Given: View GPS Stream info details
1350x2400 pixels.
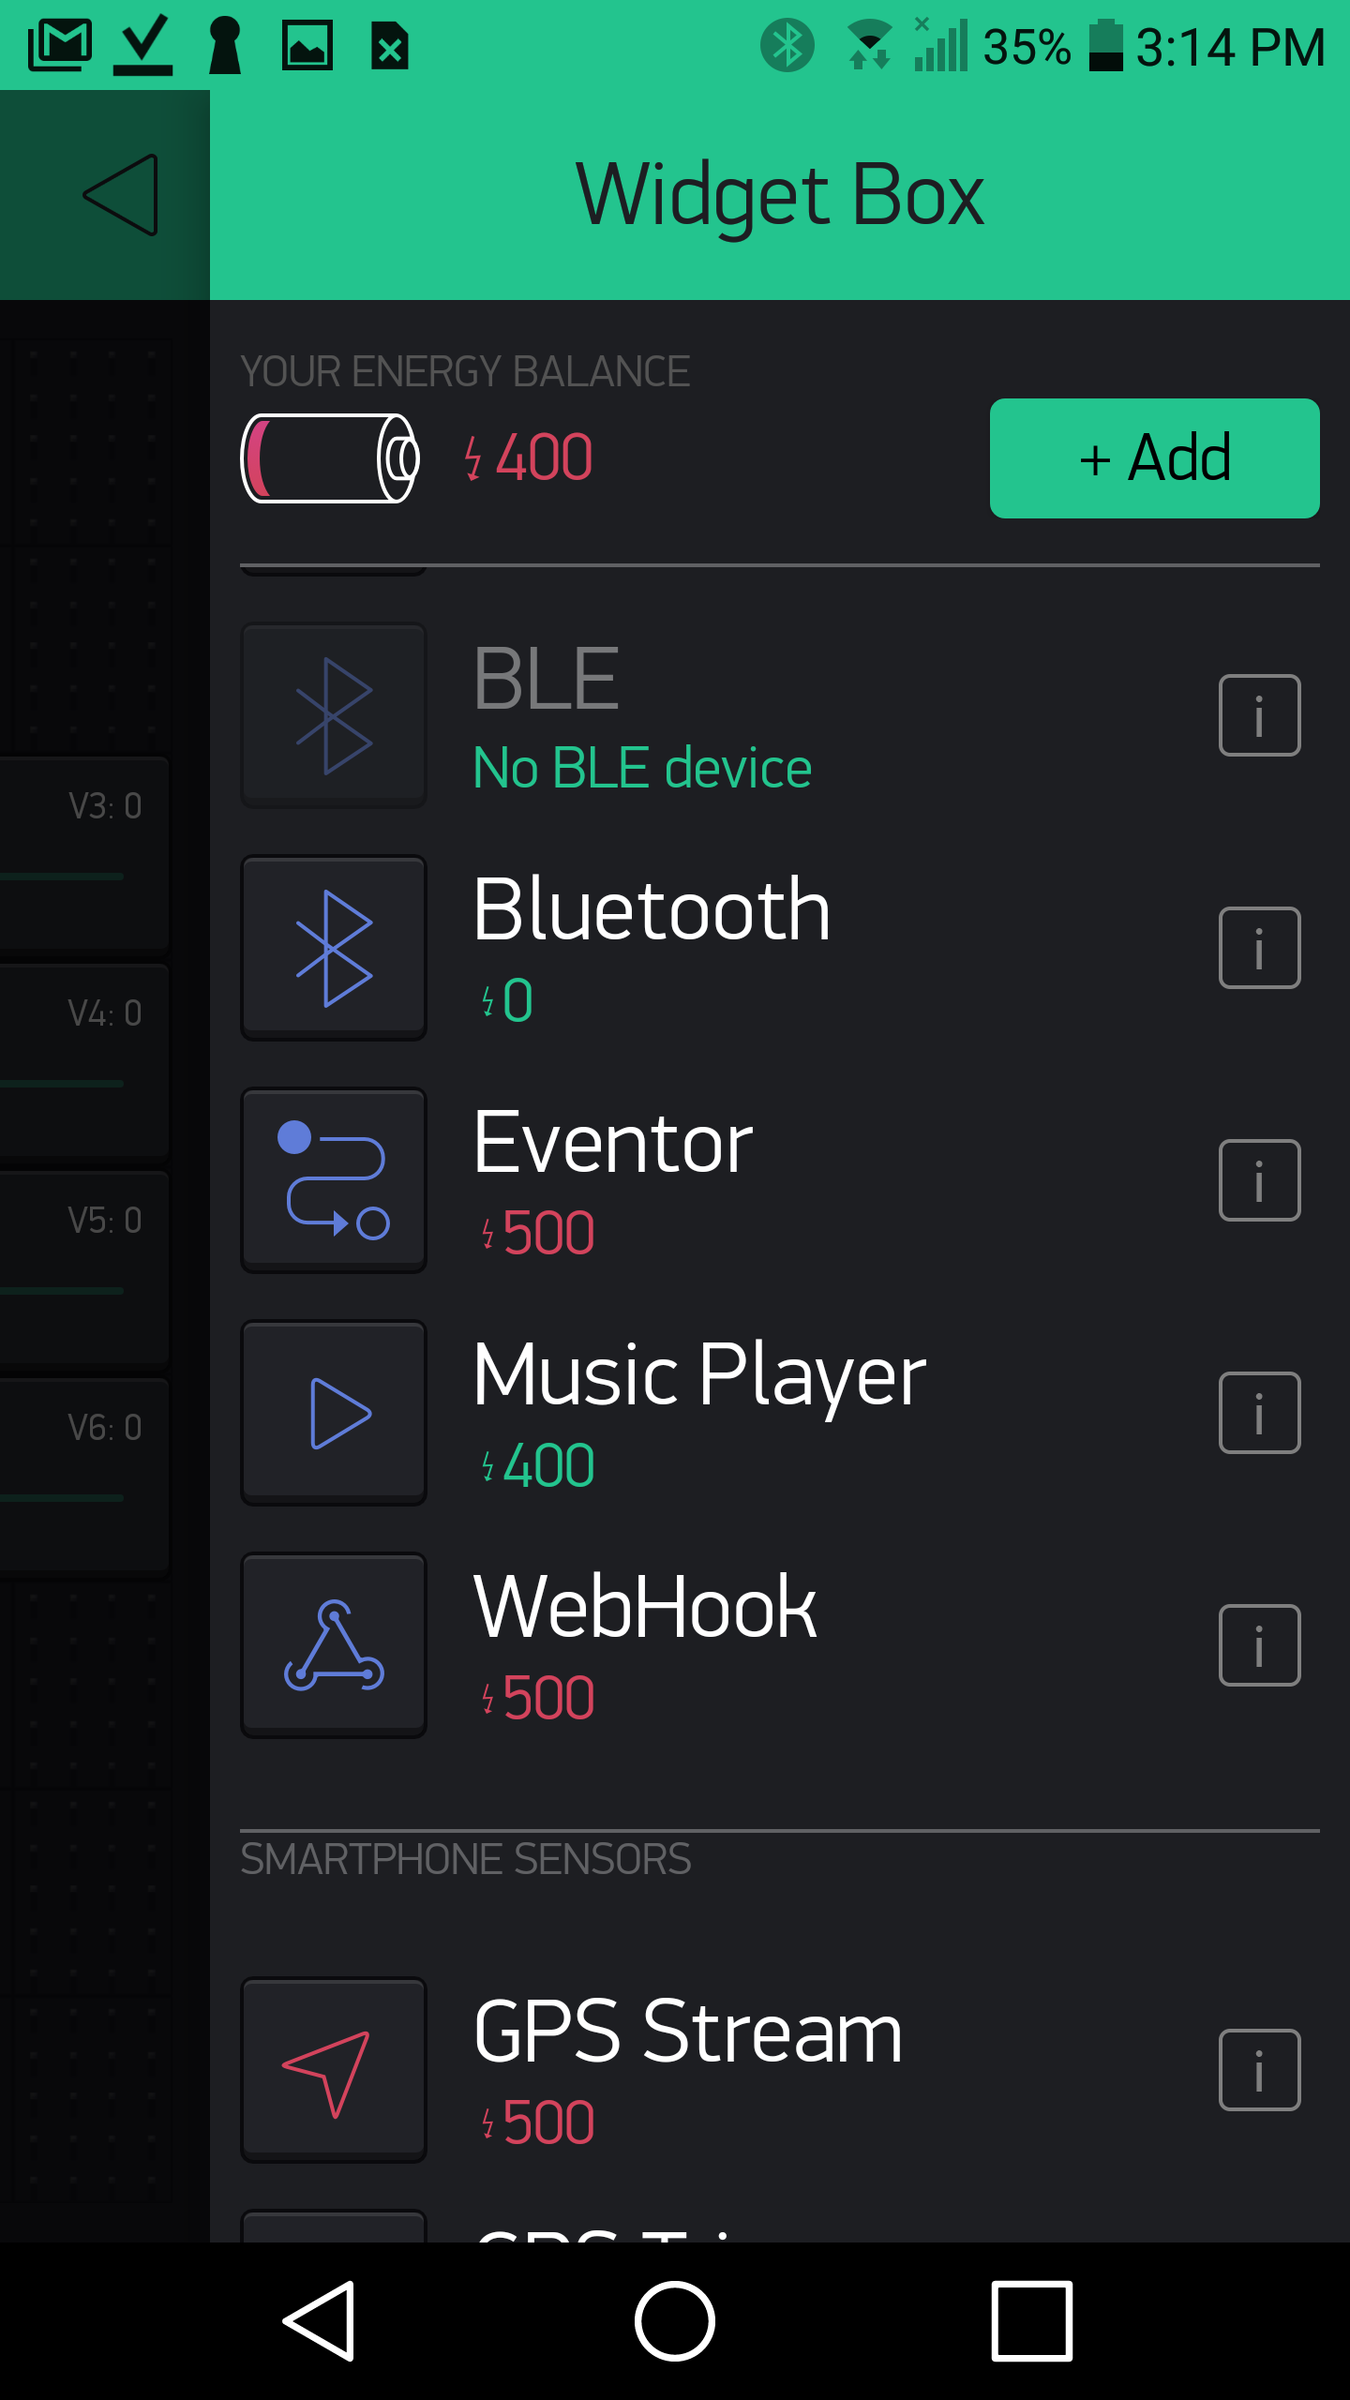Looking at the screenshot, I should click(x=1259, y=2069).
